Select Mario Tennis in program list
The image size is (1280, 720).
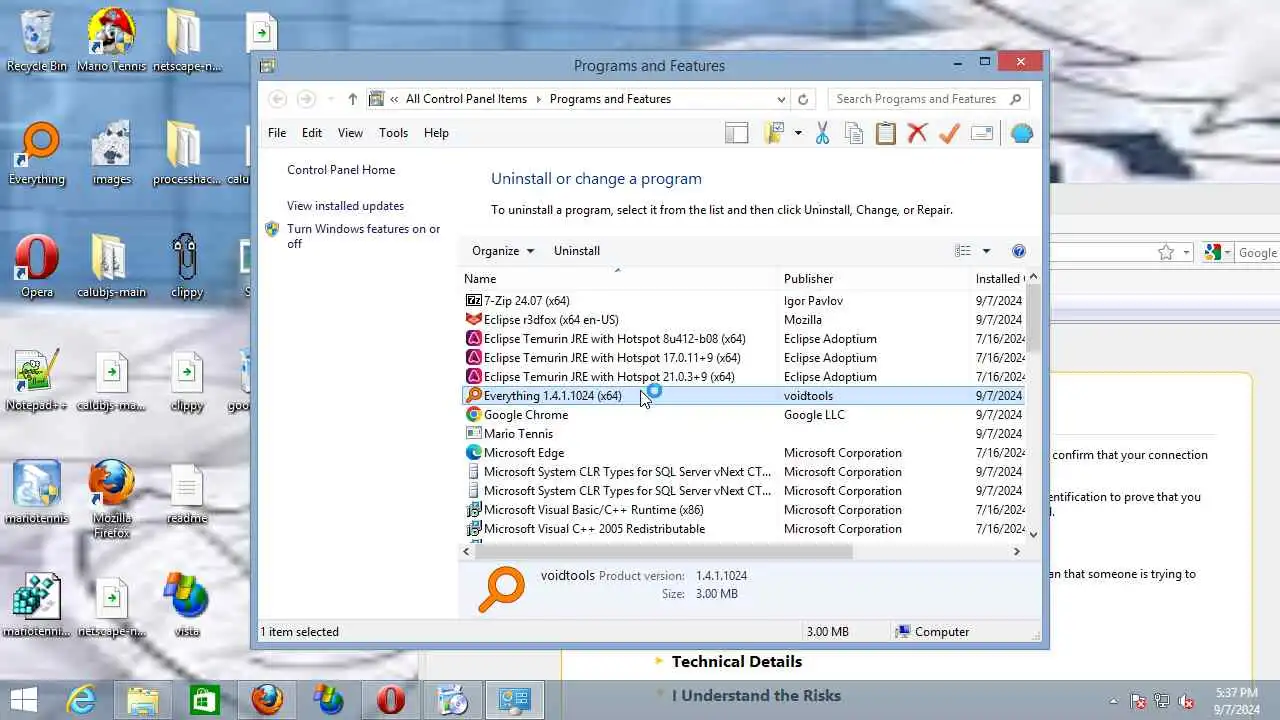click(x=743, y=434)
